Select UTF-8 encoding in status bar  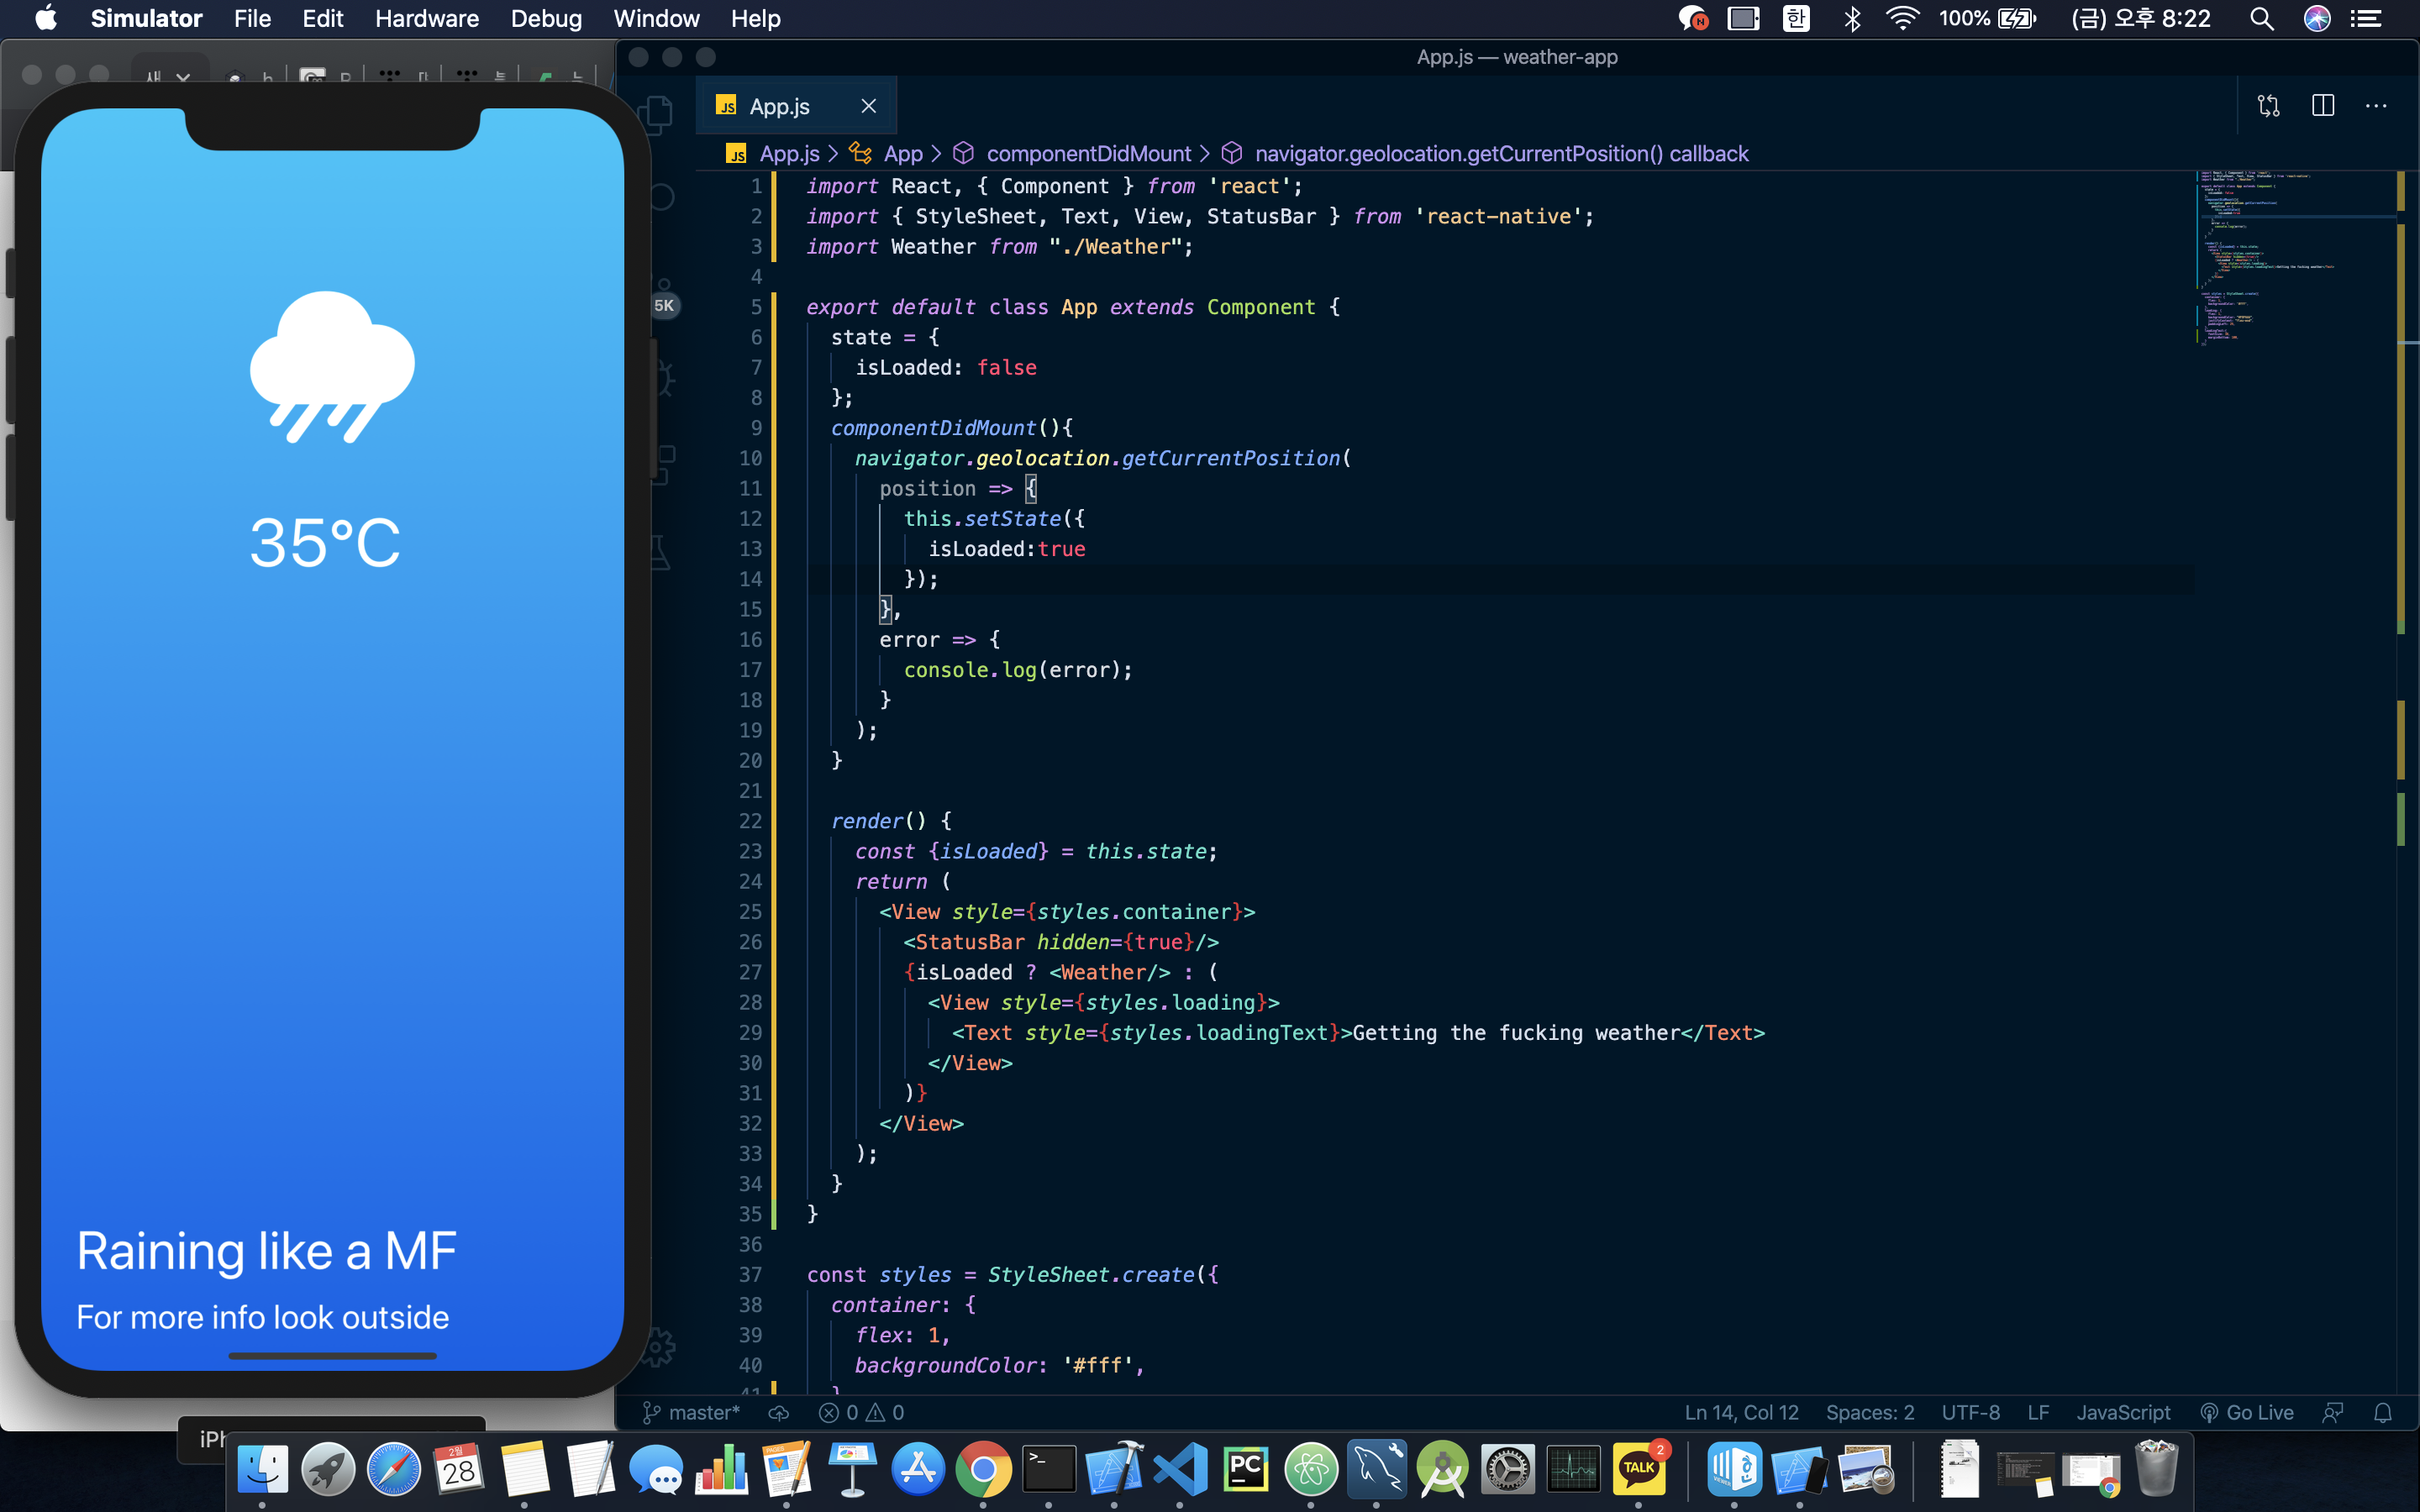[1970, 1412]
